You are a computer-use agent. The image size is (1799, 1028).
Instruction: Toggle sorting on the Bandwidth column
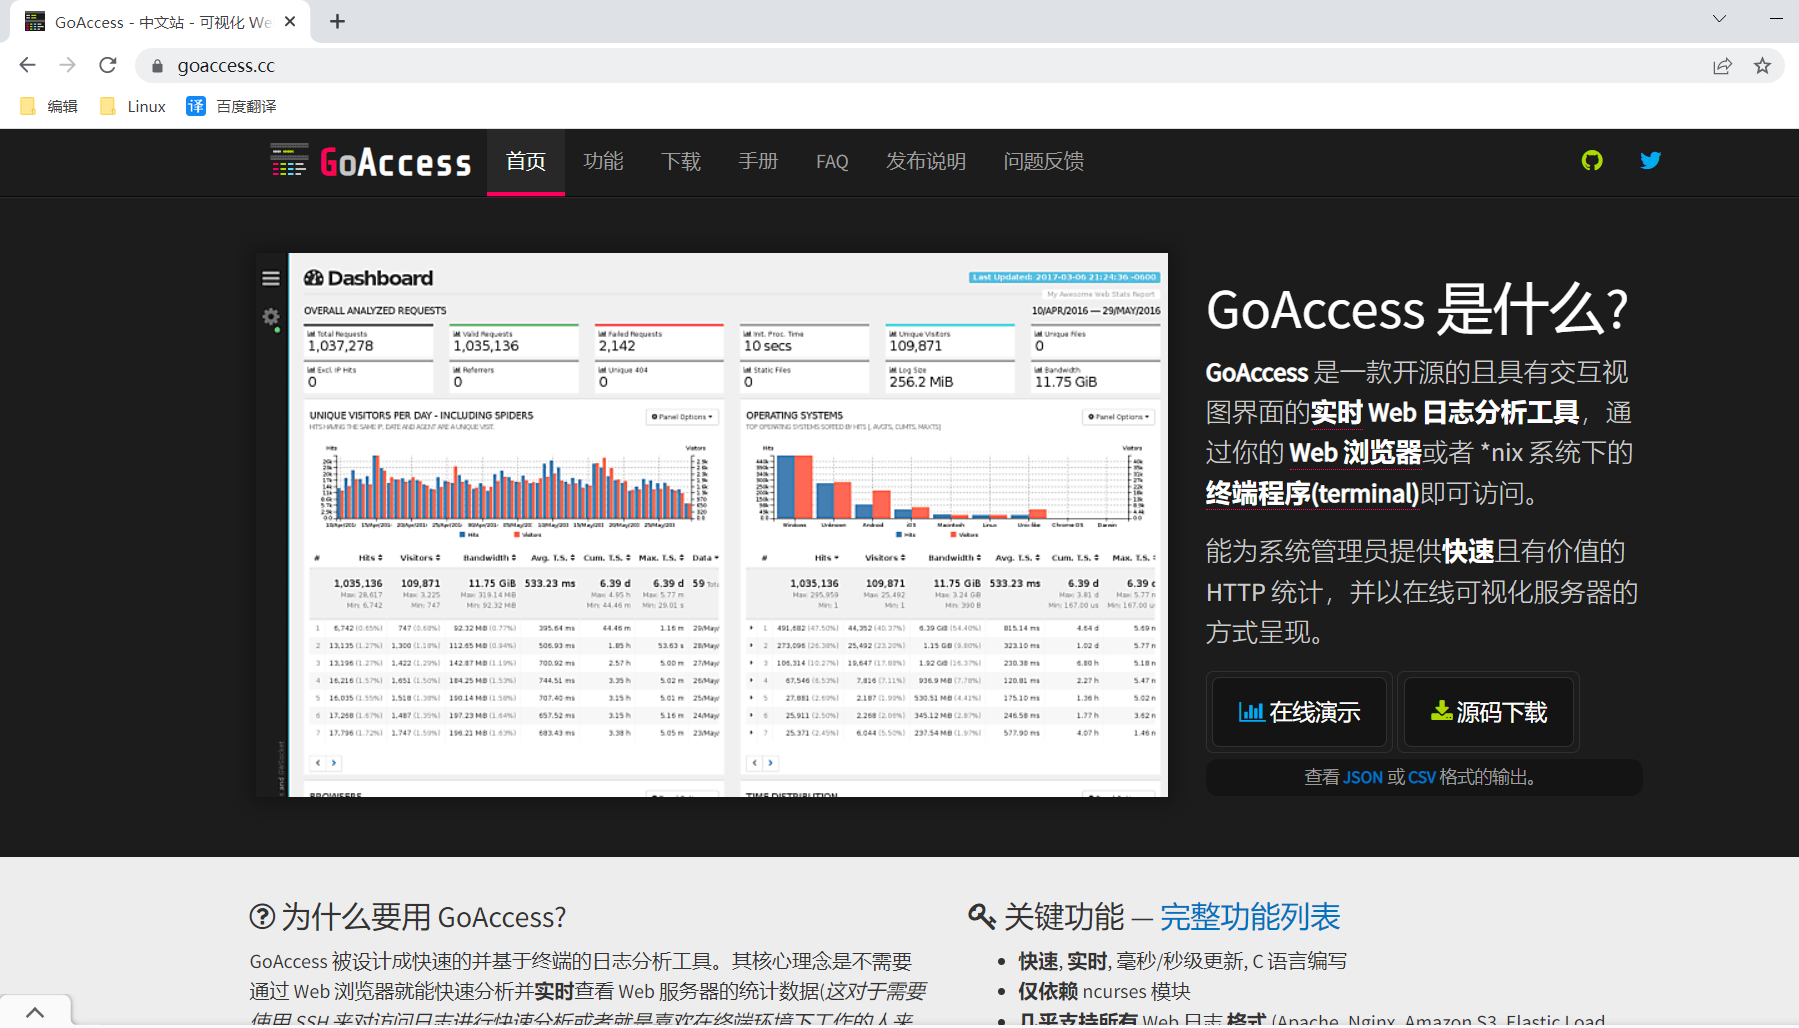[x=488, y=558]
